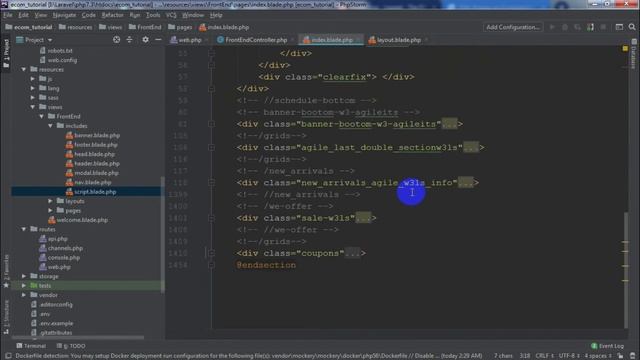This screenshot has width=640, height=360.
Task: Hide the Project panel with minus icon
Action: point(158,40)
